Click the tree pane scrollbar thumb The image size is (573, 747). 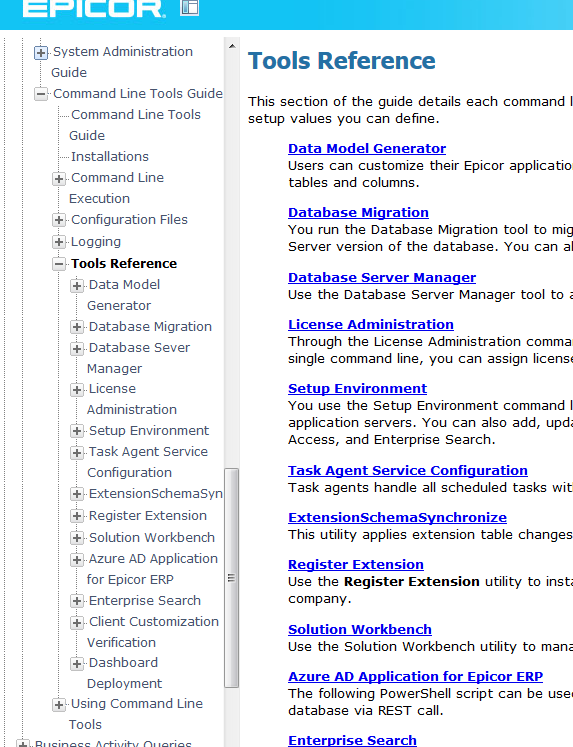[x=231, y=578]
